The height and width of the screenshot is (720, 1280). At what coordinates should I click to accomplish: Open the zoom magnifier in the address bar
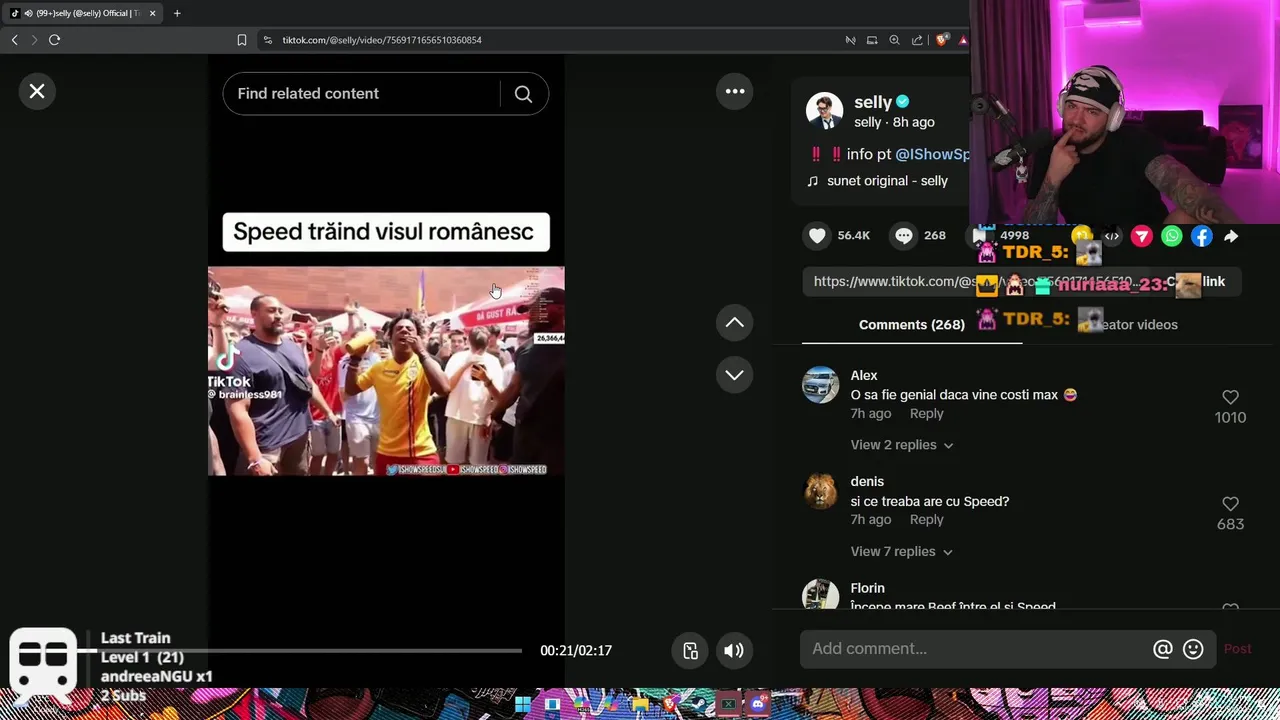pos(894,40)
